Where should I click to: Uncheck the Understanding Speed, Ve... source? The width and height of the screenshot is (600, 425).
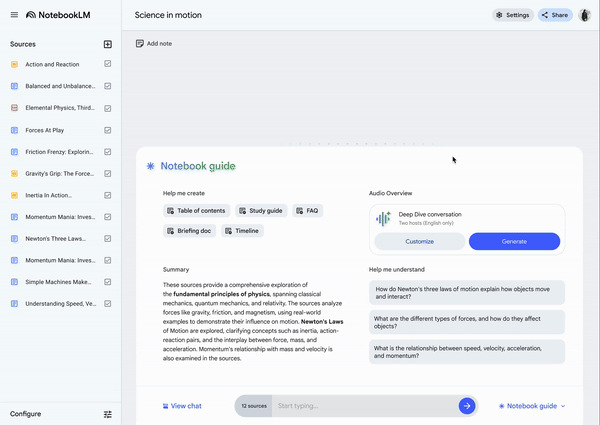[108, 304]
